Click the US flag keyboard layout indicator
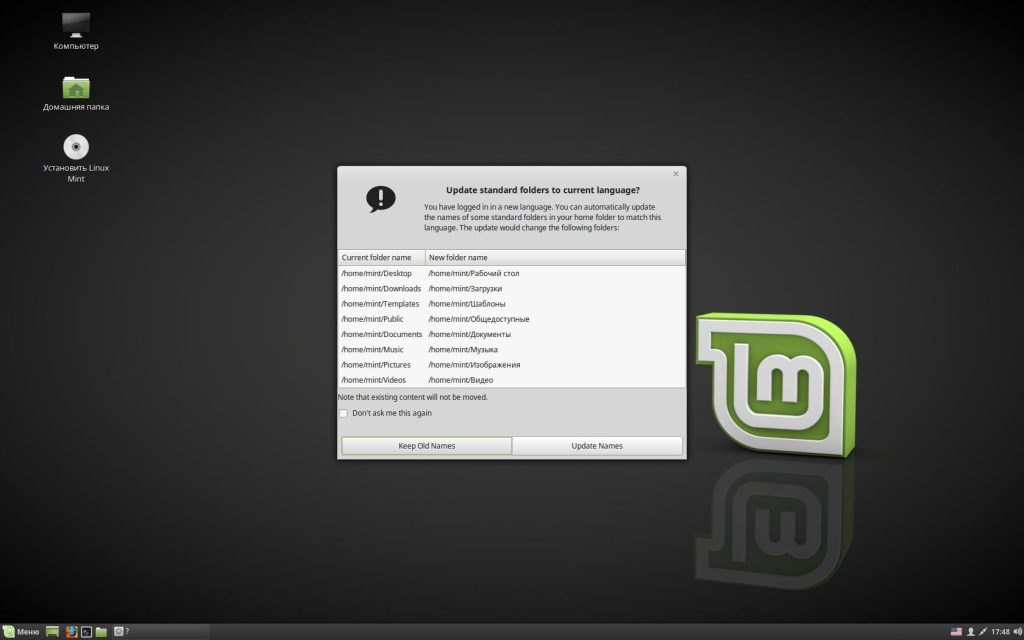 [x=956, y=631]
